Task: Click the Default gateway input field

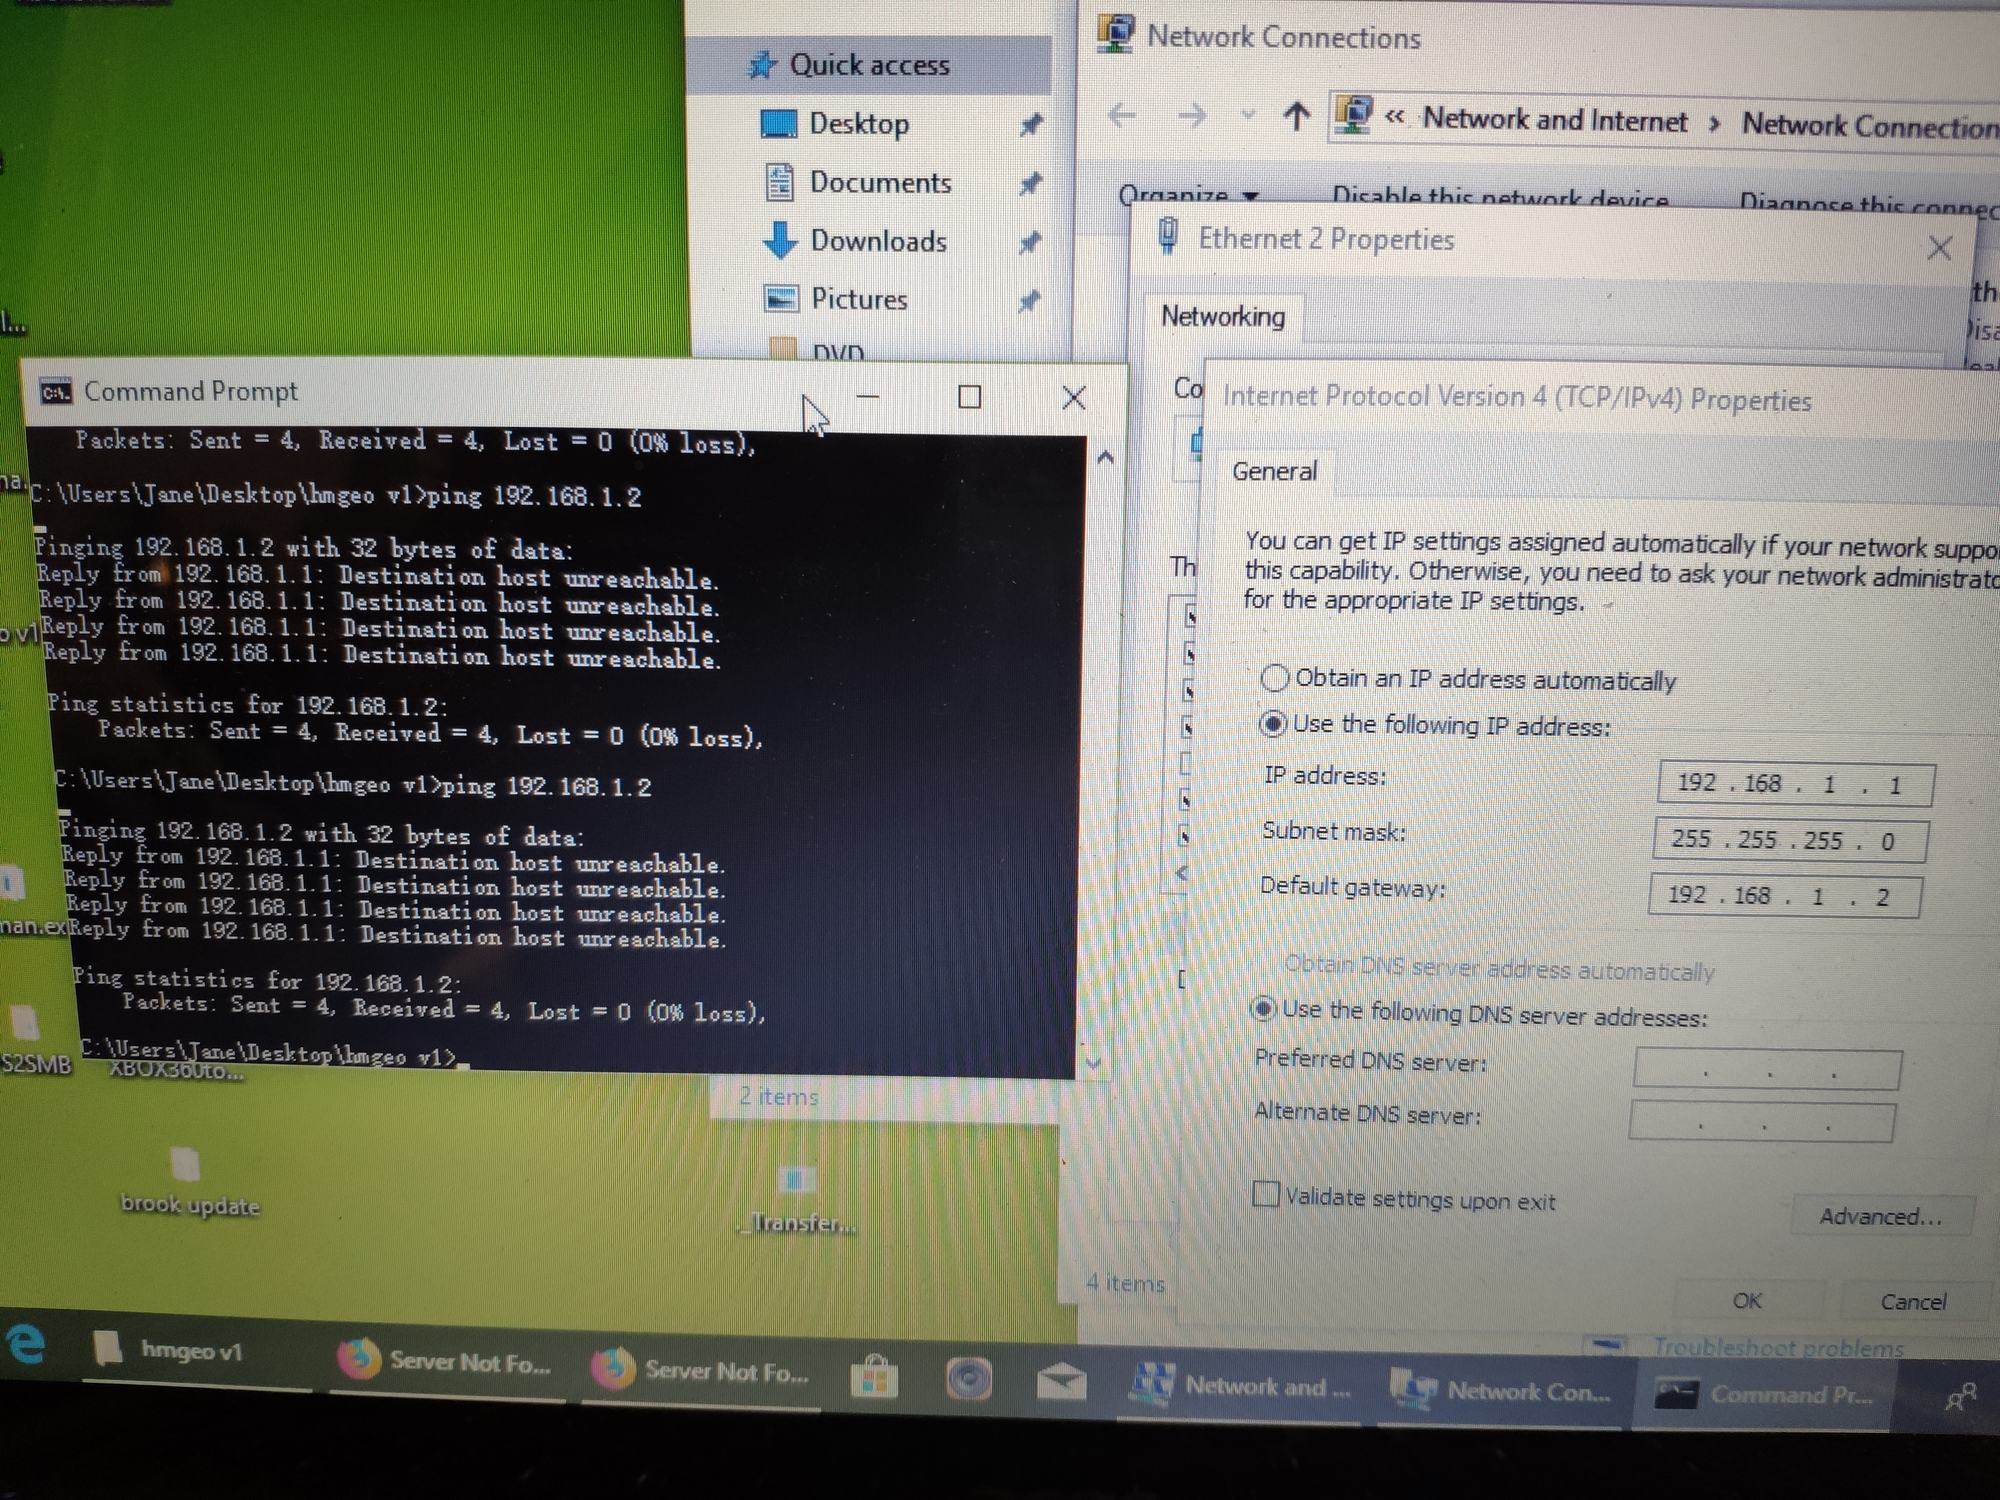Action: (x=1785, y=895)
